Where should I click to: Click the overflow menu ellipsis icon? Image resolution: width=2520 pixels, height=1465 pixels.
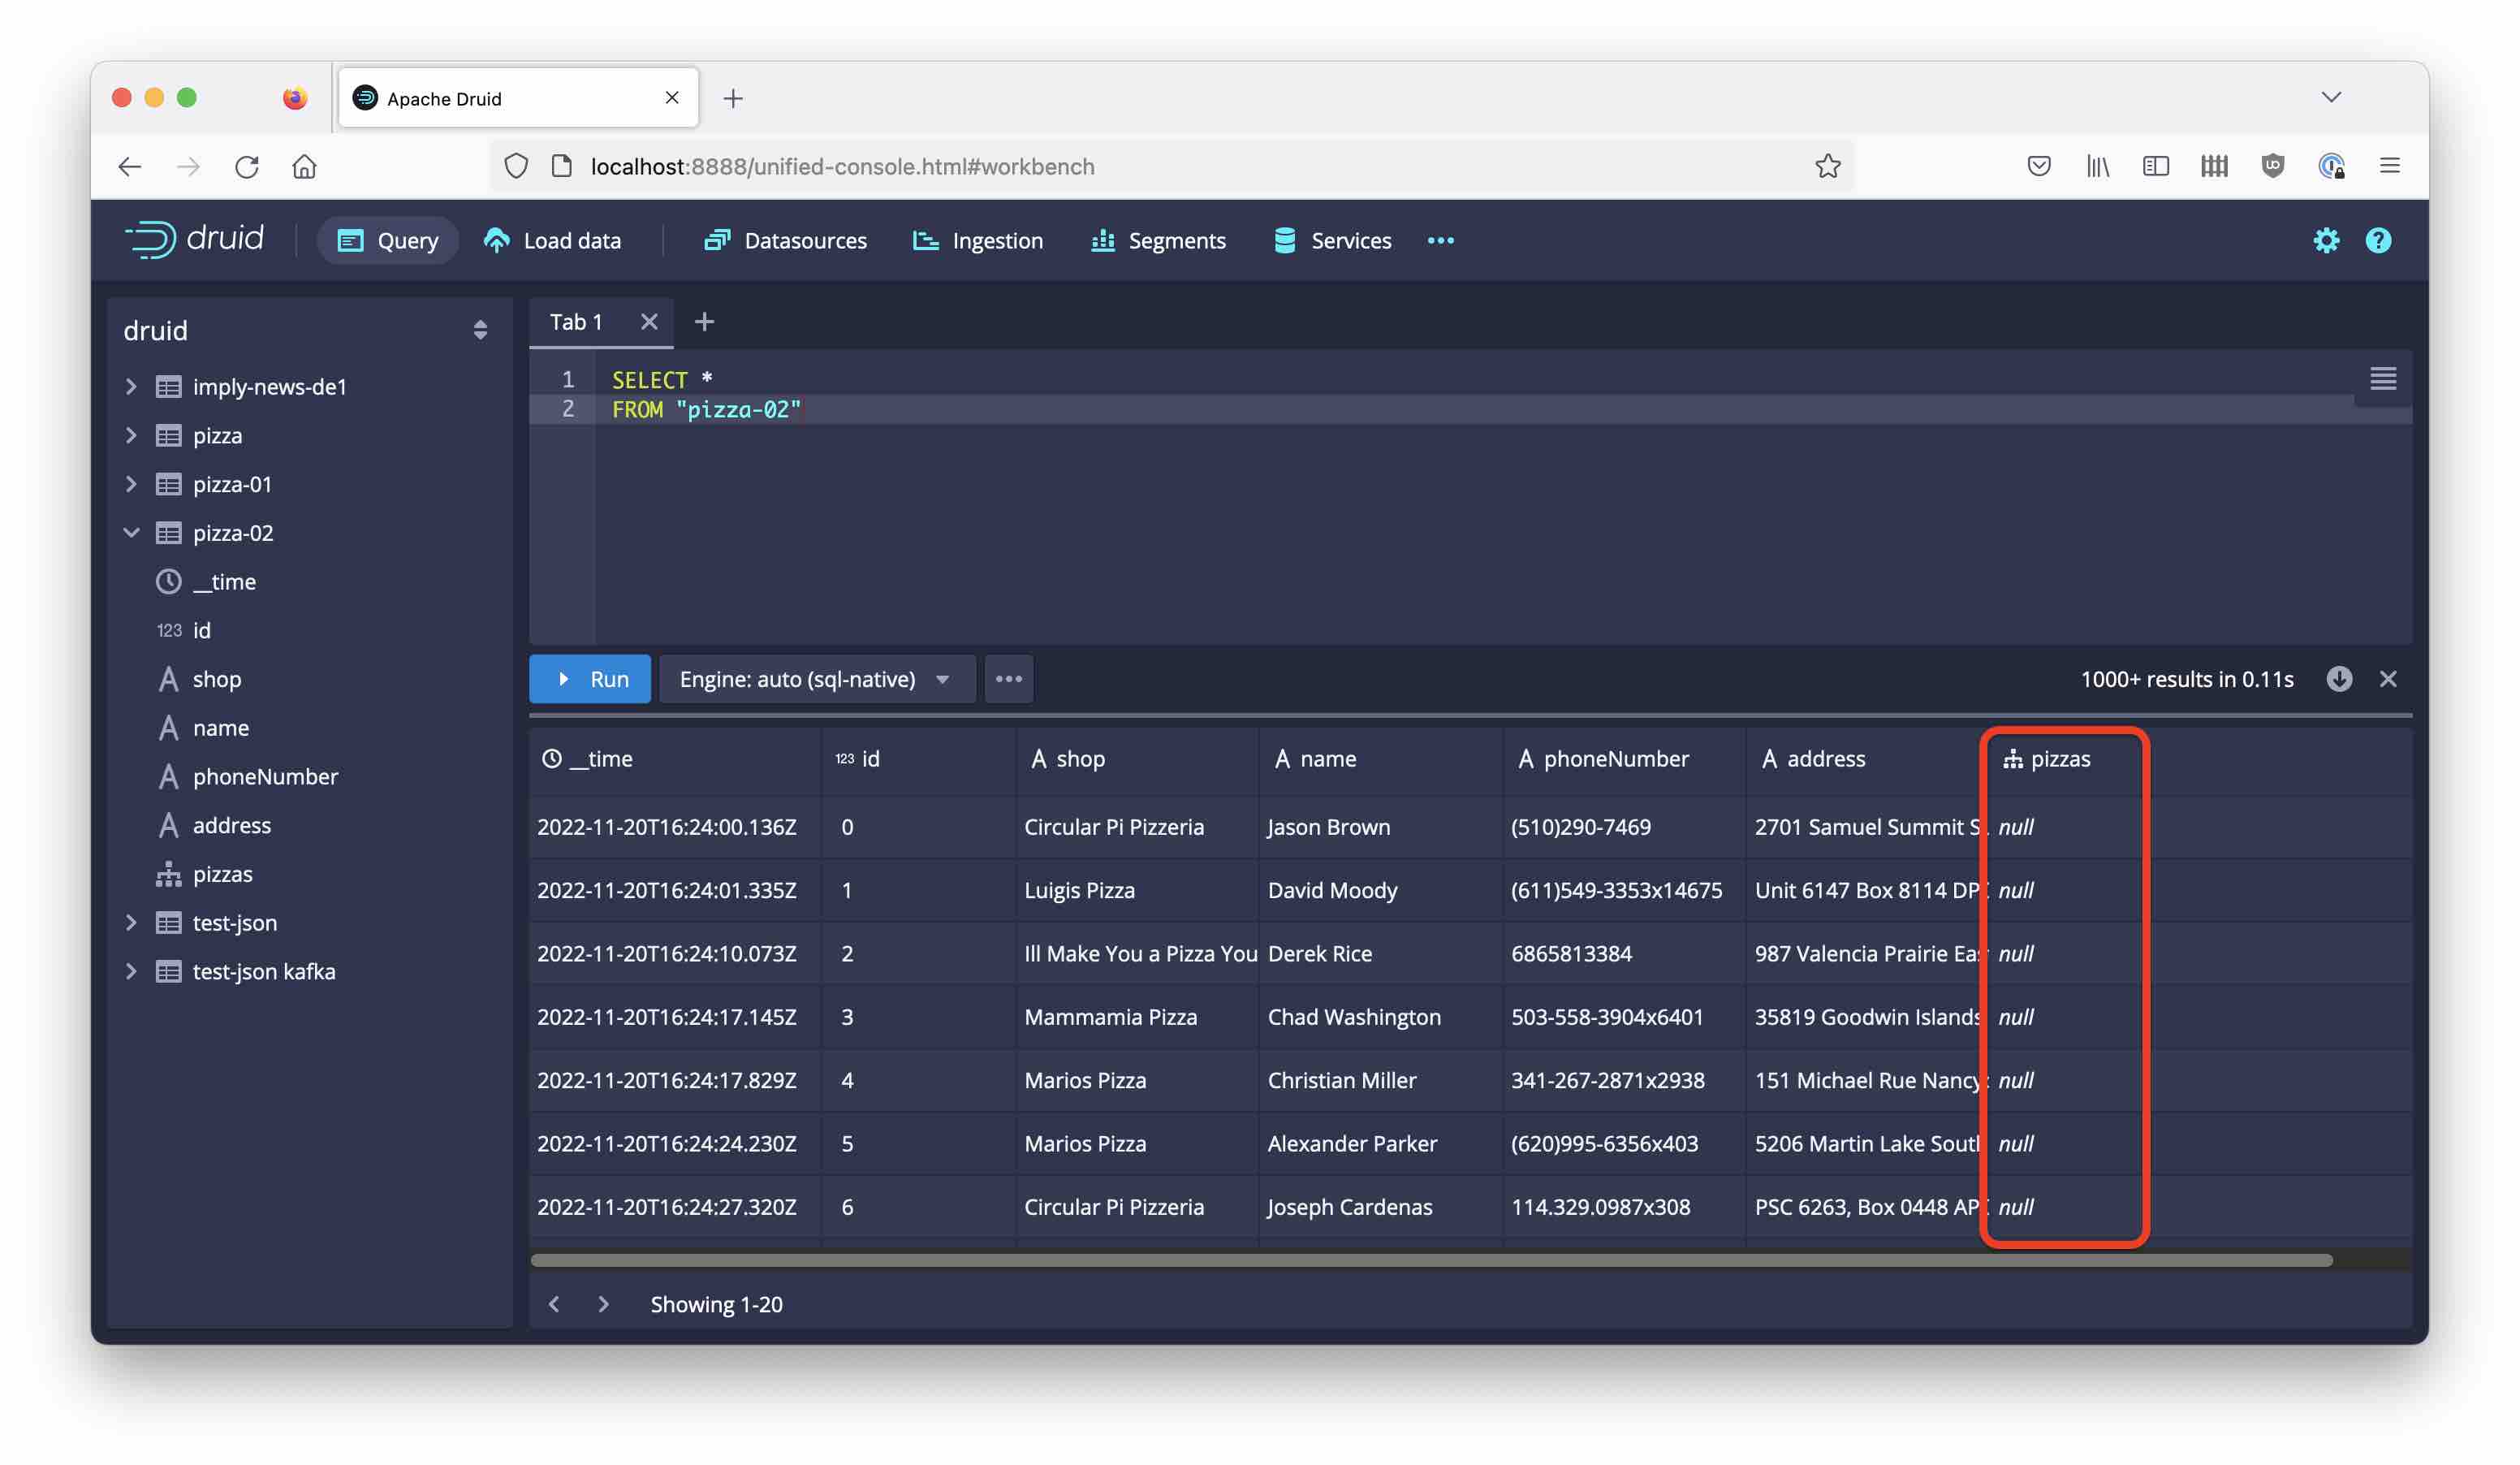[x=1008, y=678]
